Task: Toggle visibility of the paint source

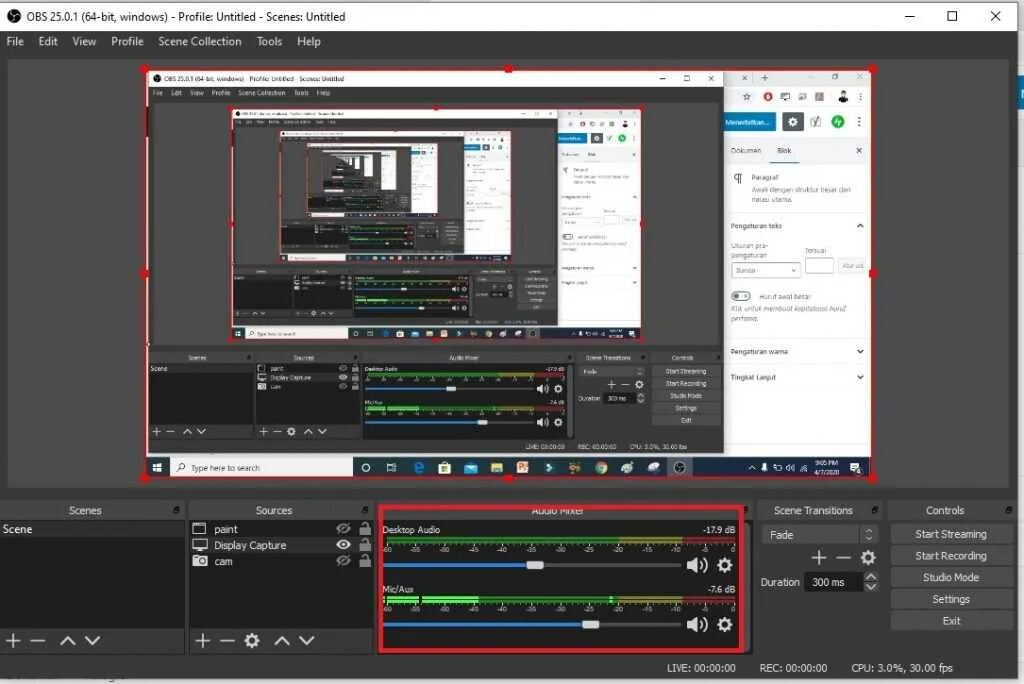Action: click(x=343, y=529)
